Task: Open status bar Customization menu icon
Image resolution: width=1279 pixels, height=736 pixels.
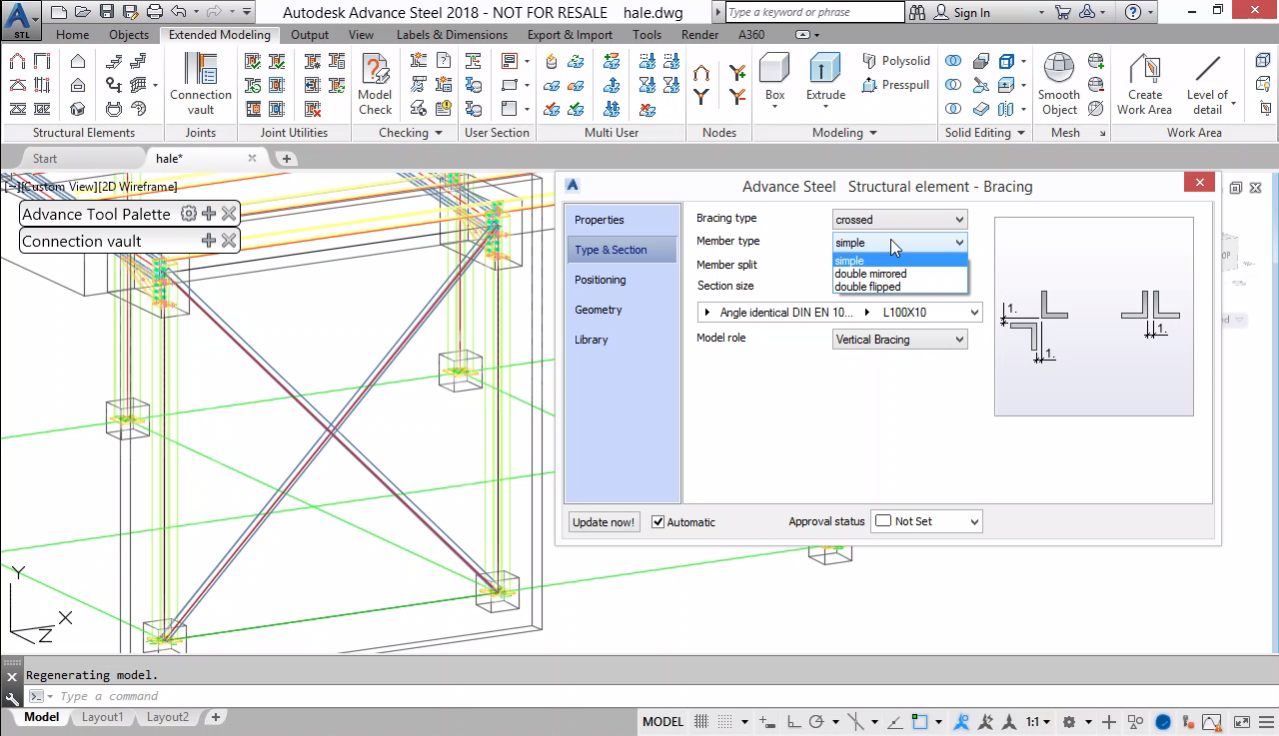Action: coord(1265,721)
